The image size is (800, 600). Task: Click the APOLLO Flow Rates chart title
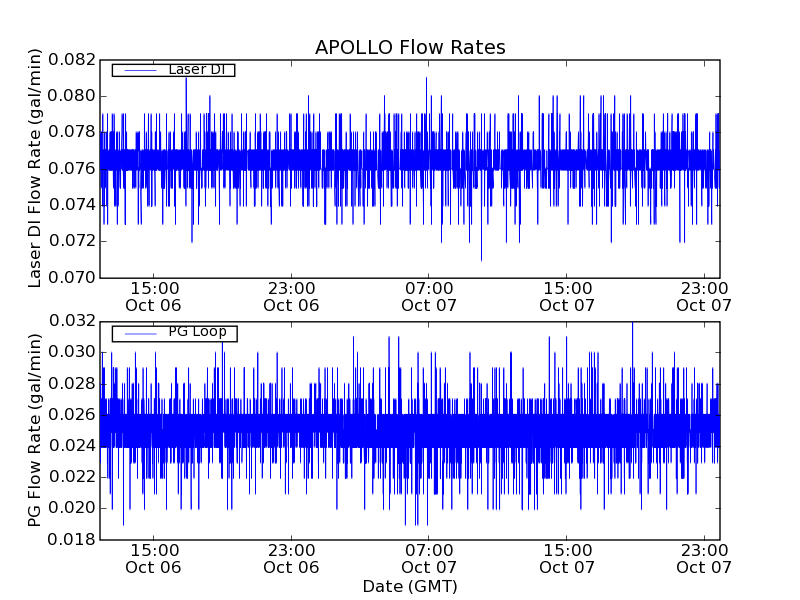tap(410, 48)
